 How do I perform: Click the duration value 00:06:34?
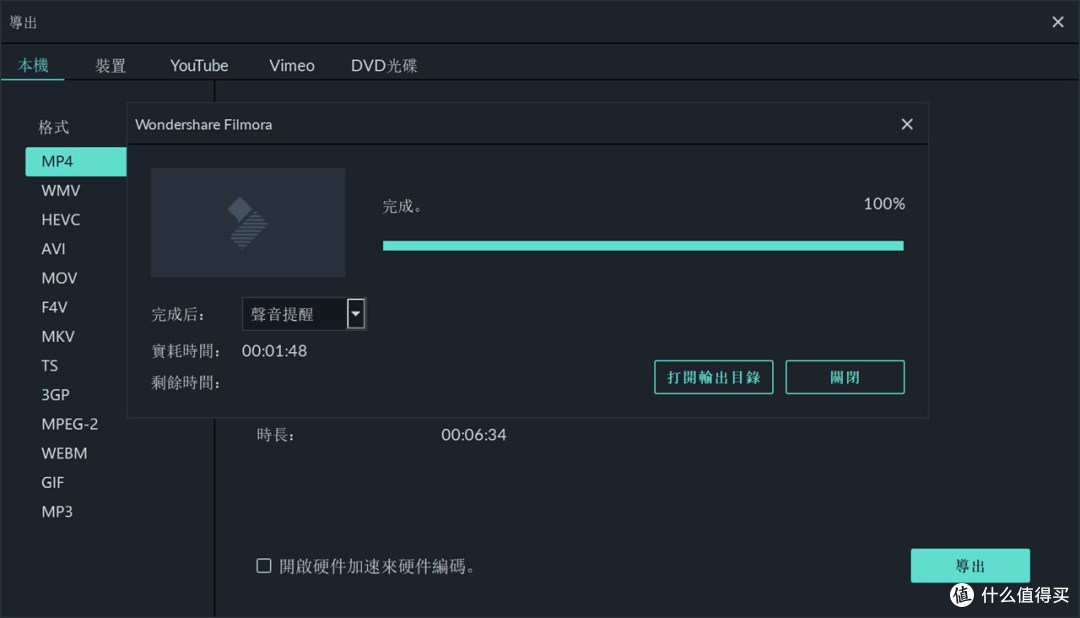pos(473,435)
